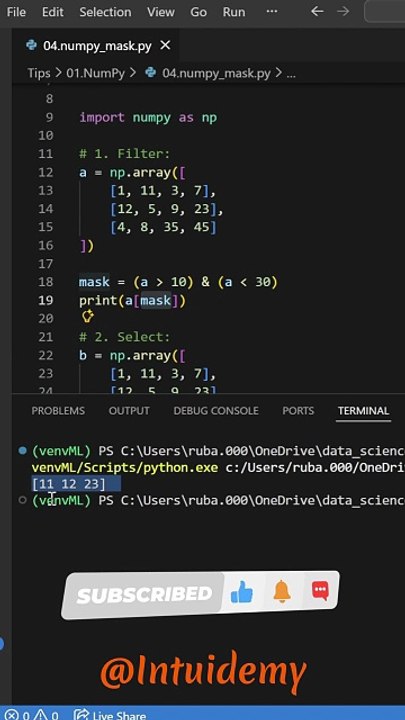The image size is (405, 720).
Task: Open the Edit menu
Action: coord(52,11)
